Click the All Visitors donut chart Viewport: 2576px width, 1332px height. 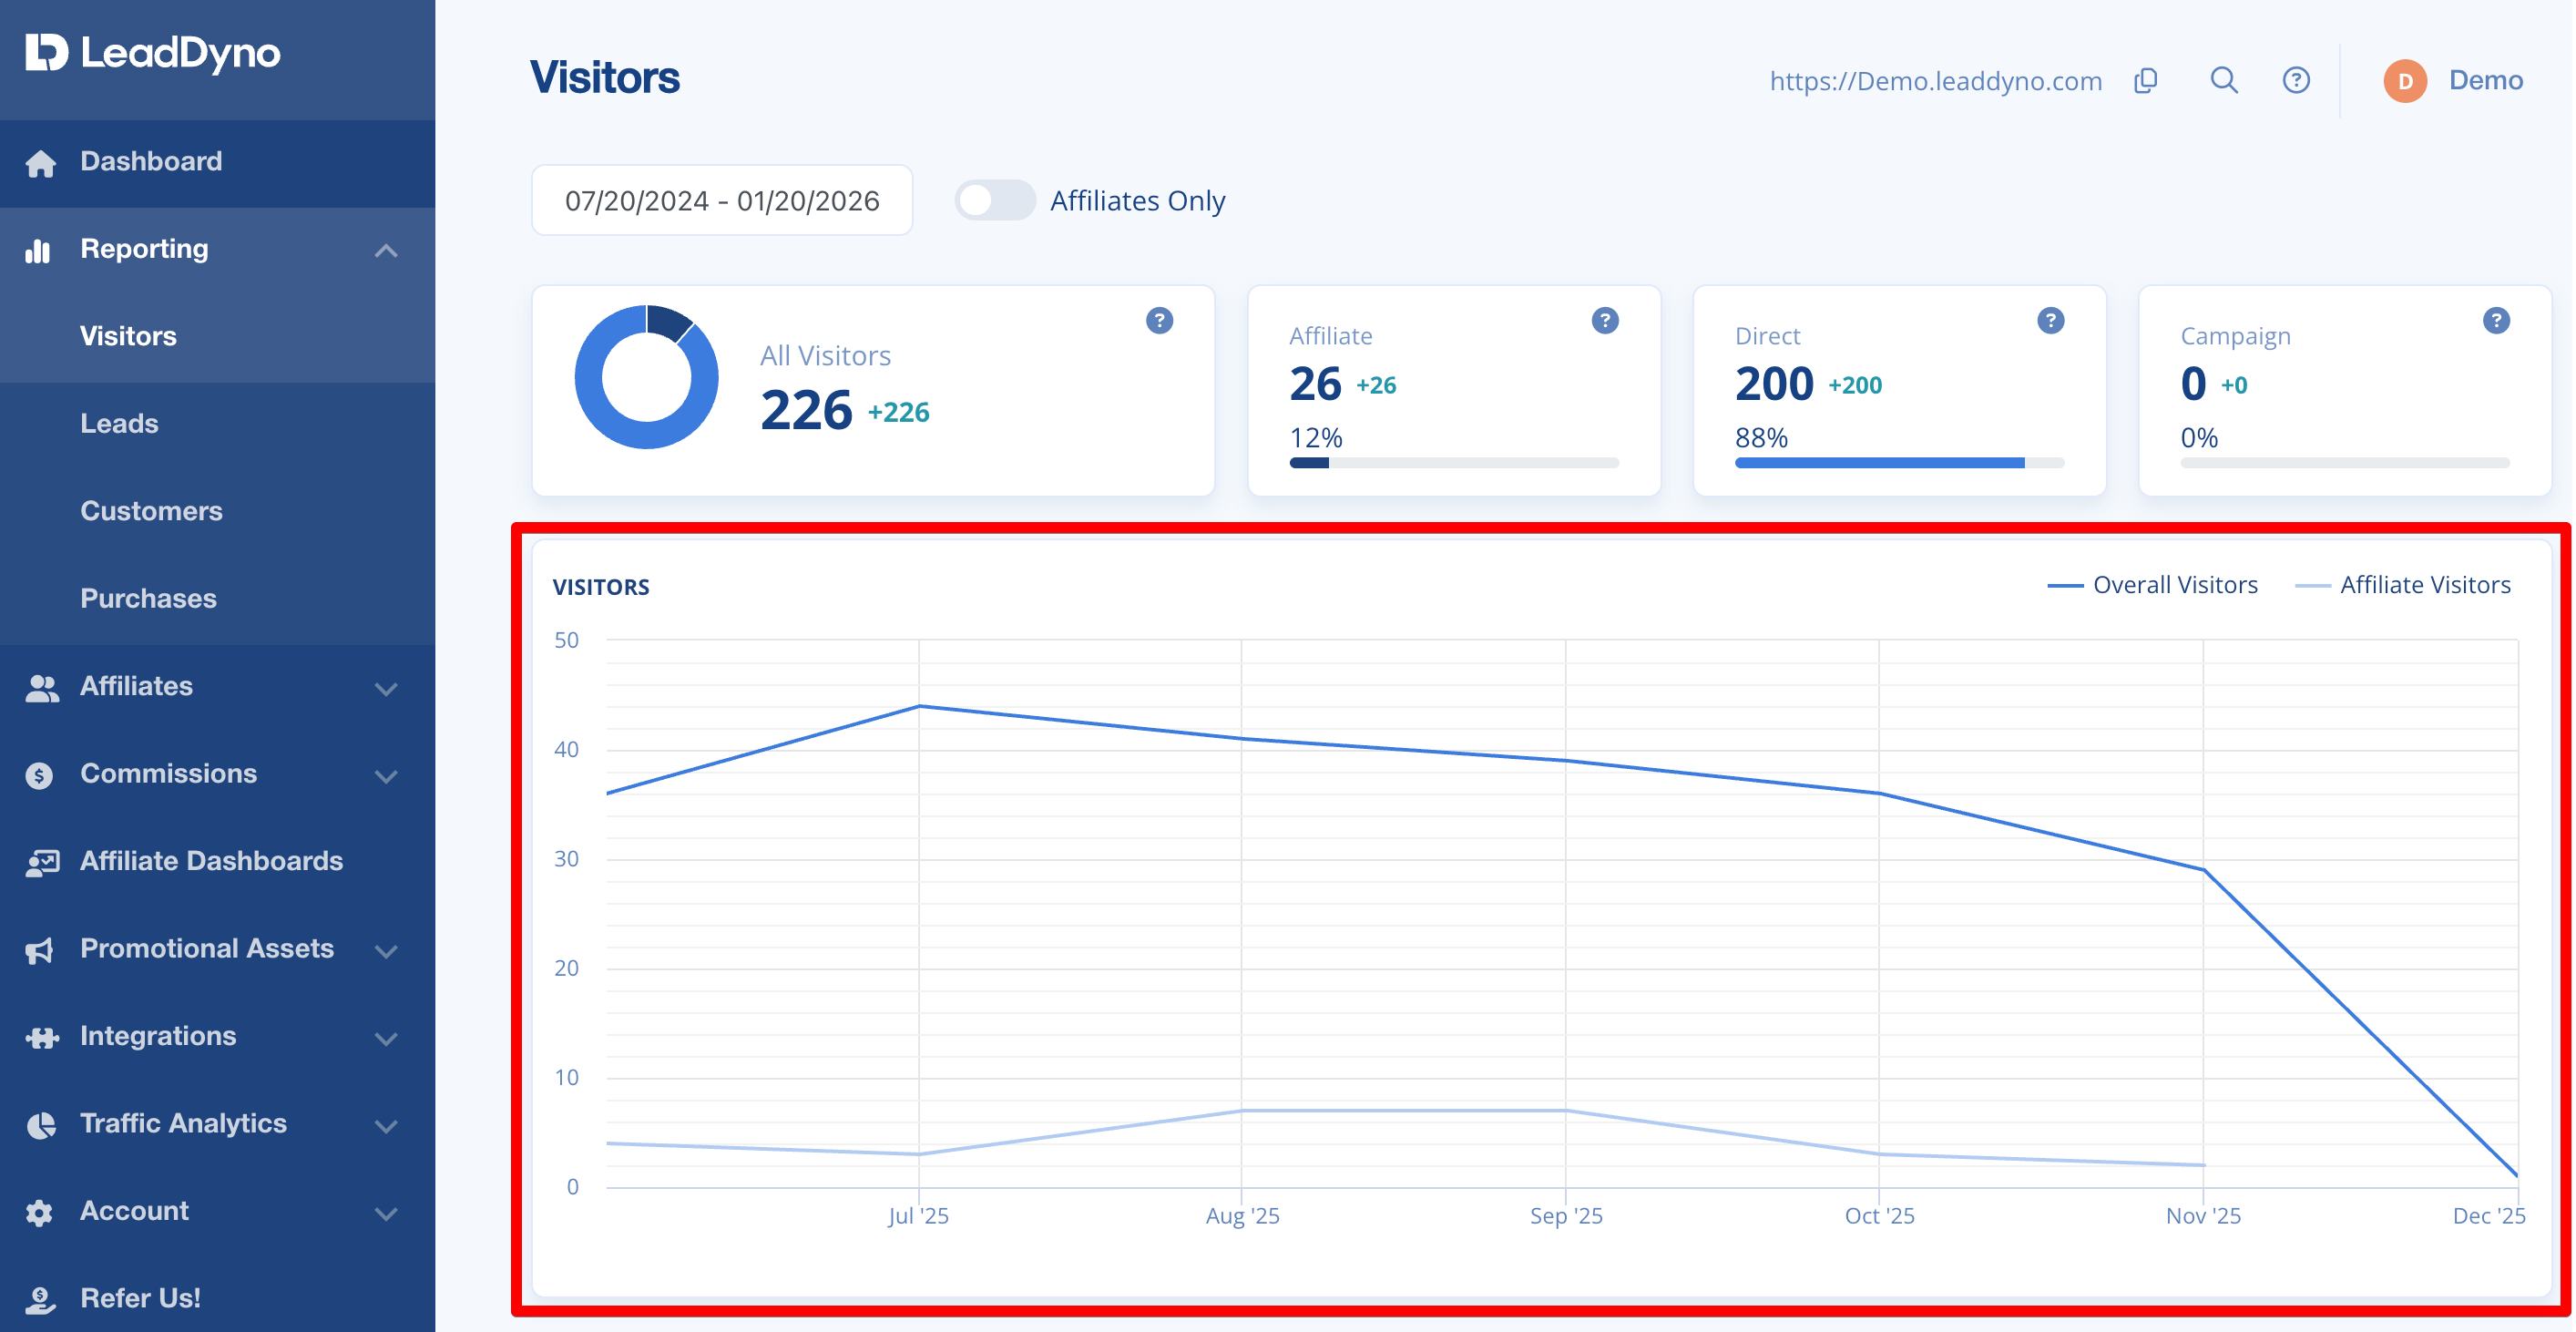[x=646, y=377]
